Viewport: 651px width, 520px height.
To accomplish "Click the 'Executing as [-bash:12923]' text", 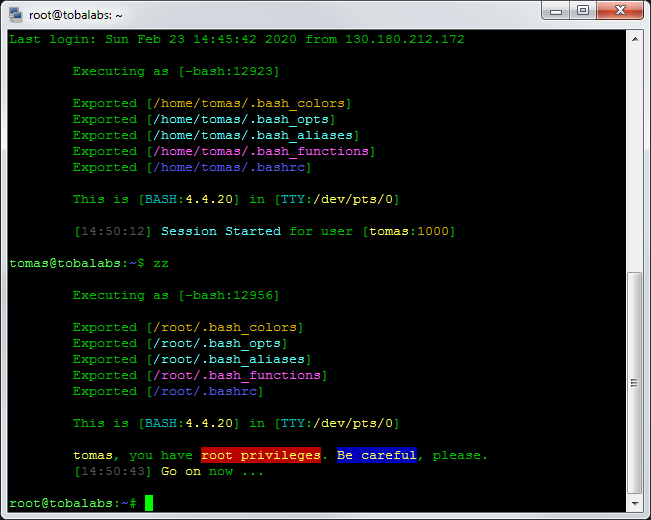I will (x=176, y=71).
